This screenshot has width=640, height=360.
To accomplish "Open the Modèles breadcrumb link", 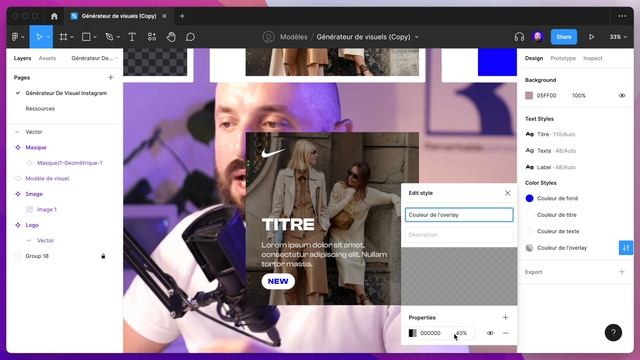I will pyautogui.click(x=293, y=37).
